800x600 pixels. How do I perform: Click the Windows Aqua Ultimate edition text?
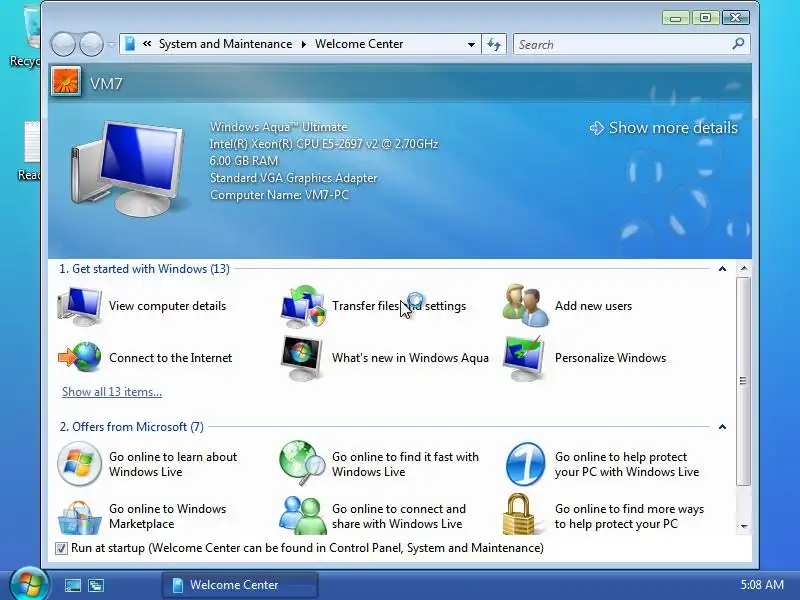279,127
